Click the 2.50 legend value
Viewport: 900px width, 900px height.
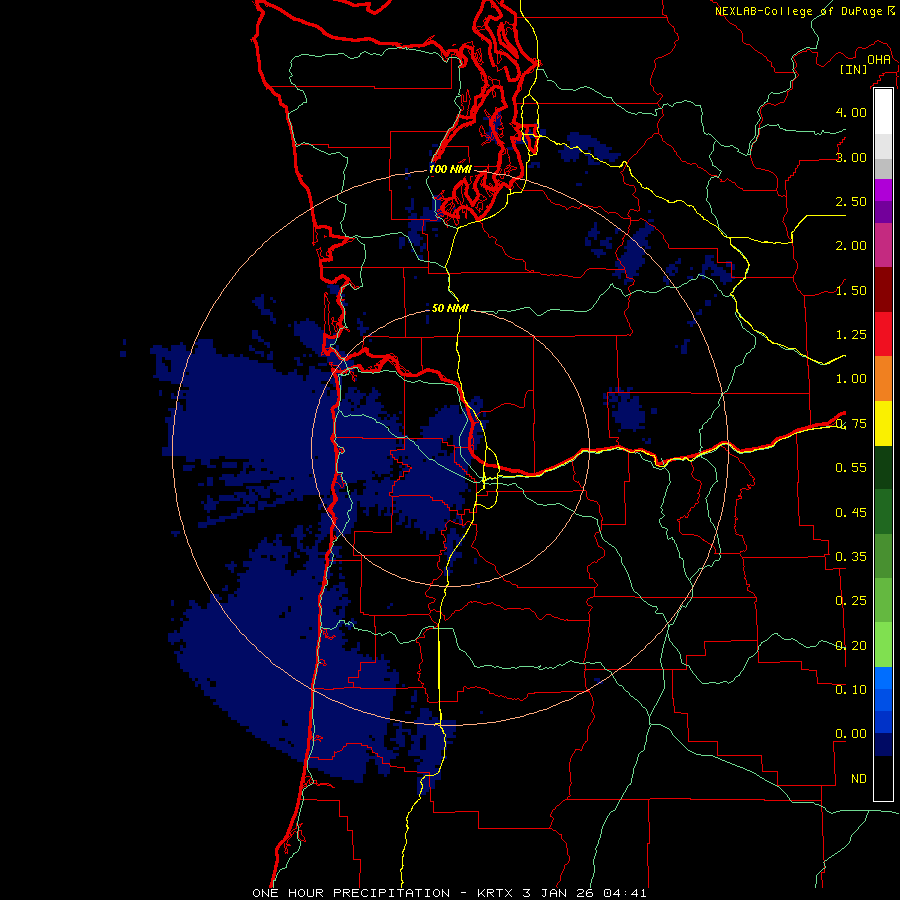pos(851,201)
